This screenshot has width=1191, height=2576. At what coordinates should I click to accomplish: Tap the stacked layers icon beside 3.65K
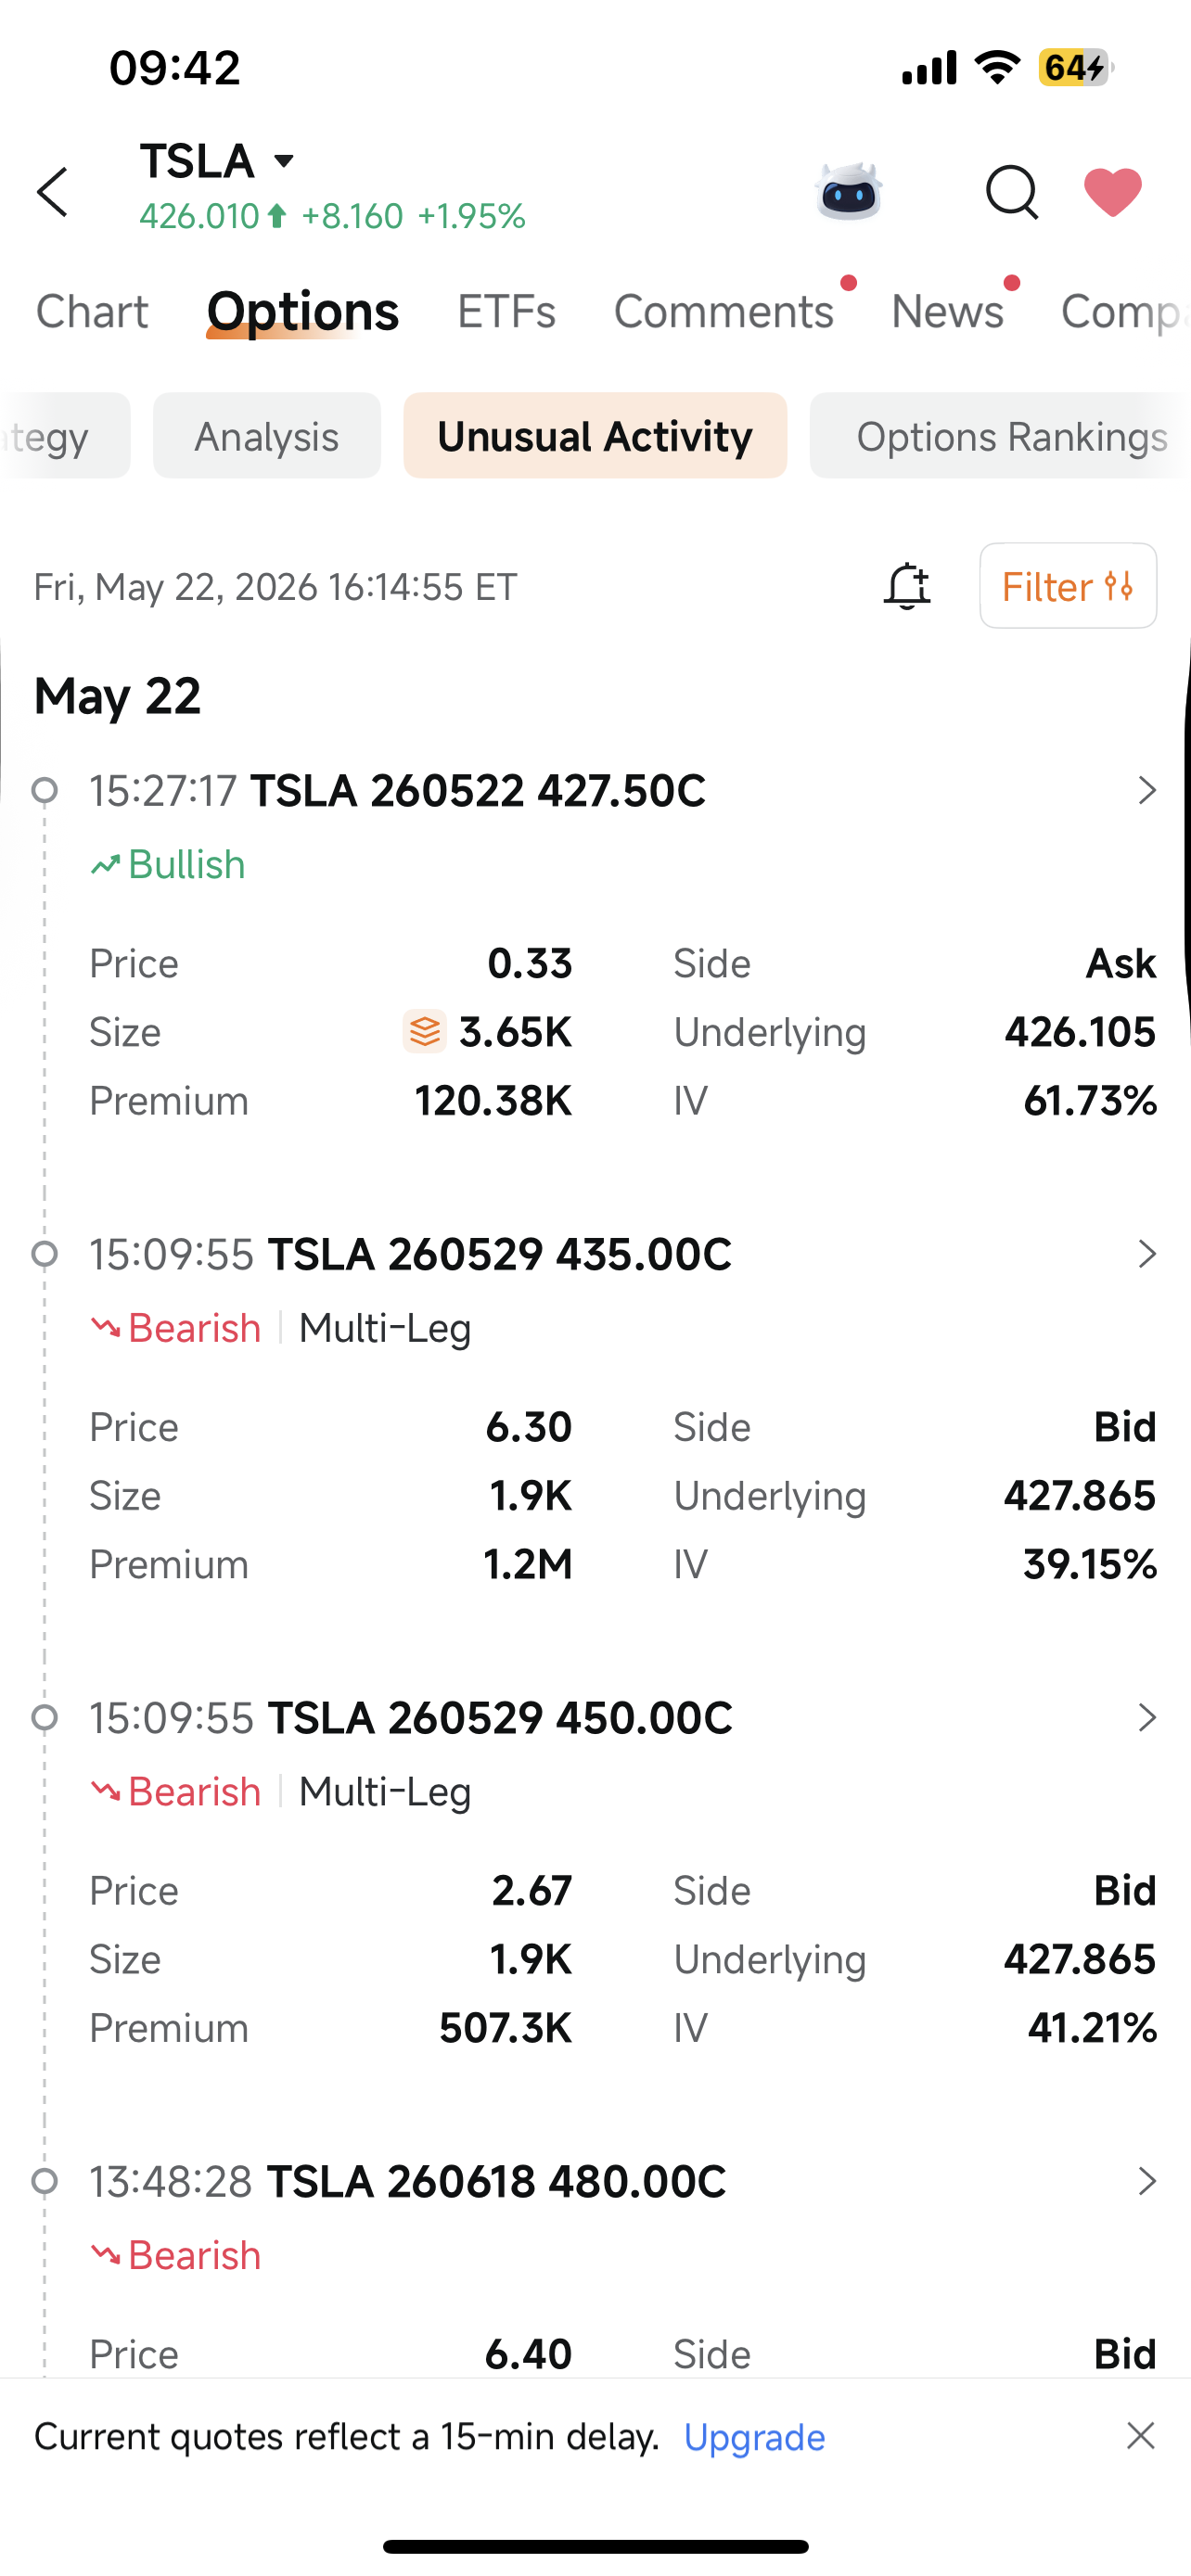425,1031
